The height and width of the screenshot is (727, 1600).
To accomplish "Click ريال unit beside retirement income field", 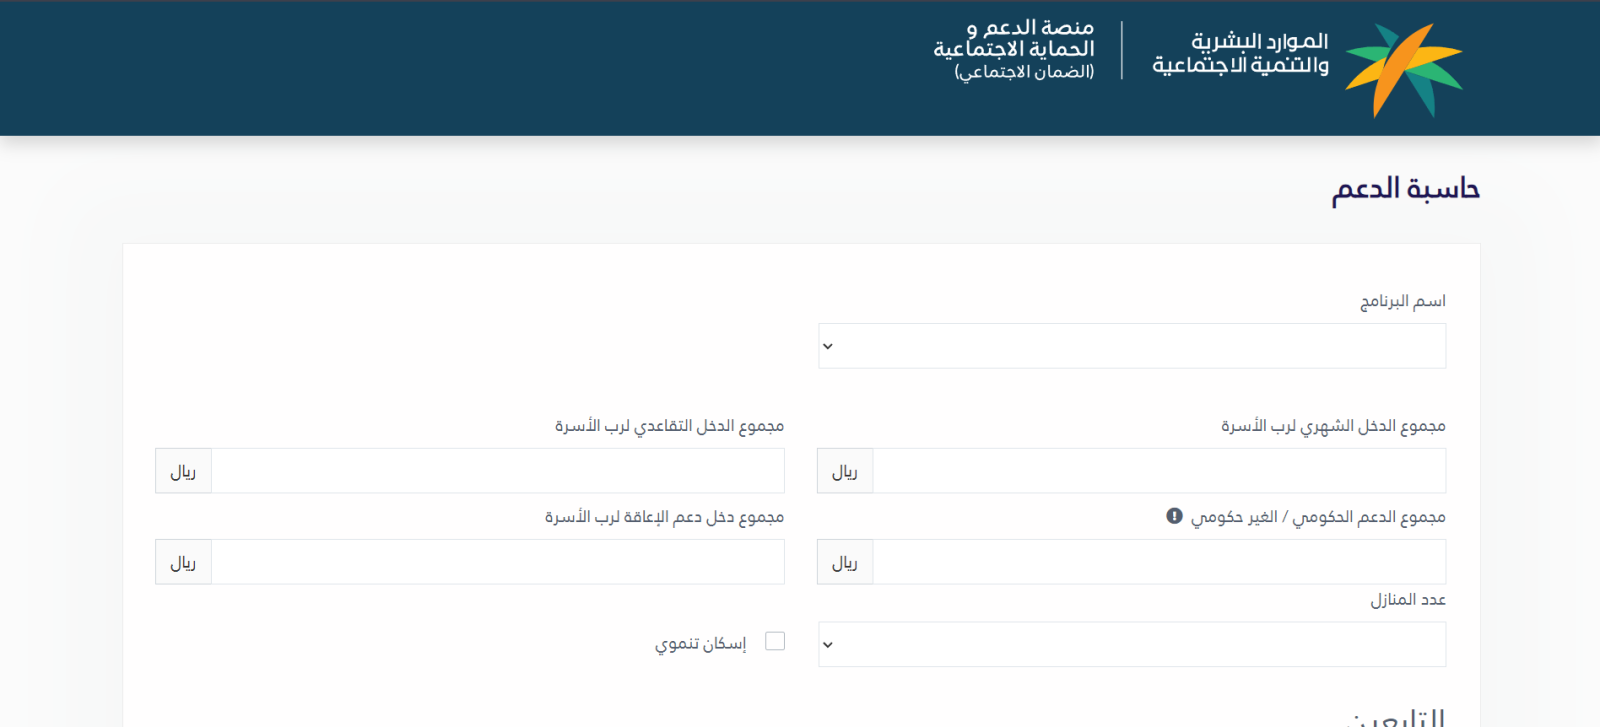I will [183, 471].
